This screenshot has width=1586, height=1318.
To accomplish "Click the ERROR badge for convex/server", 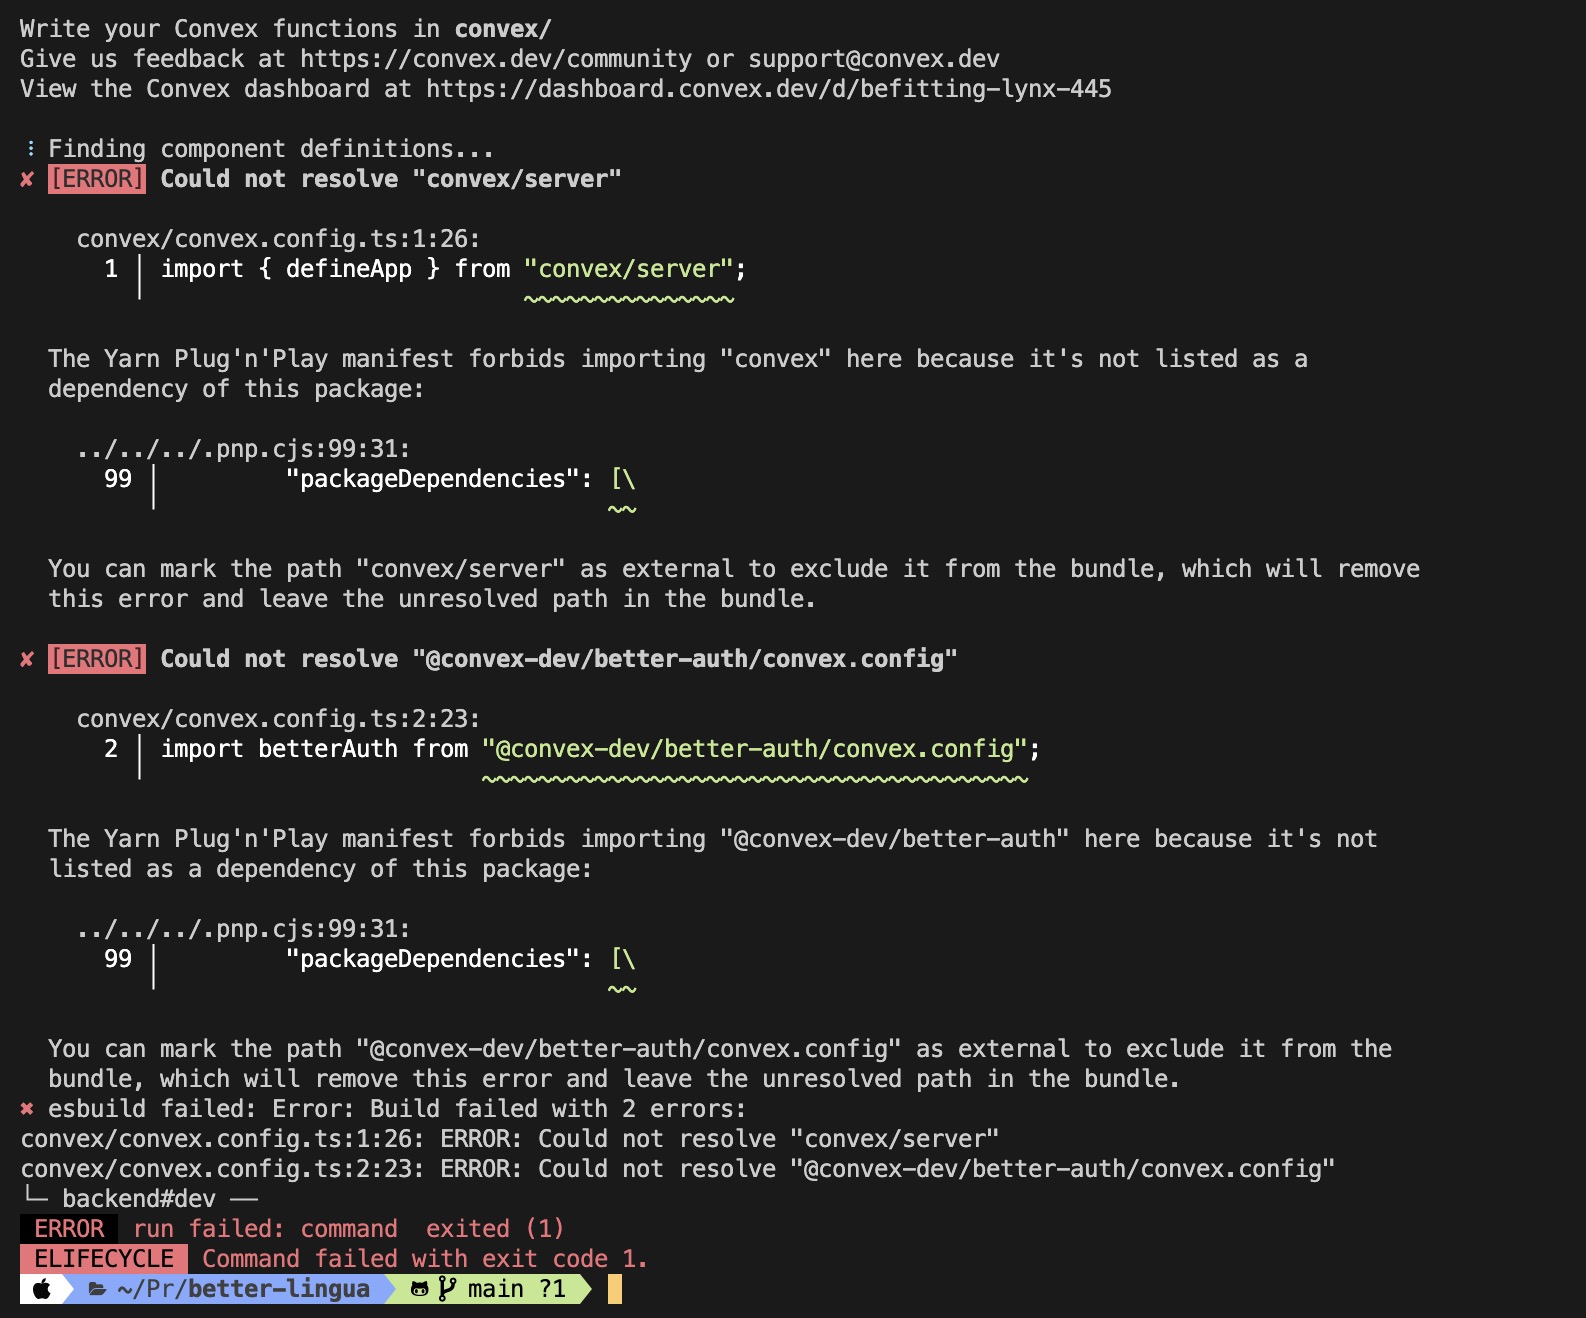I will pyautogui.click(x=97, y=179).
